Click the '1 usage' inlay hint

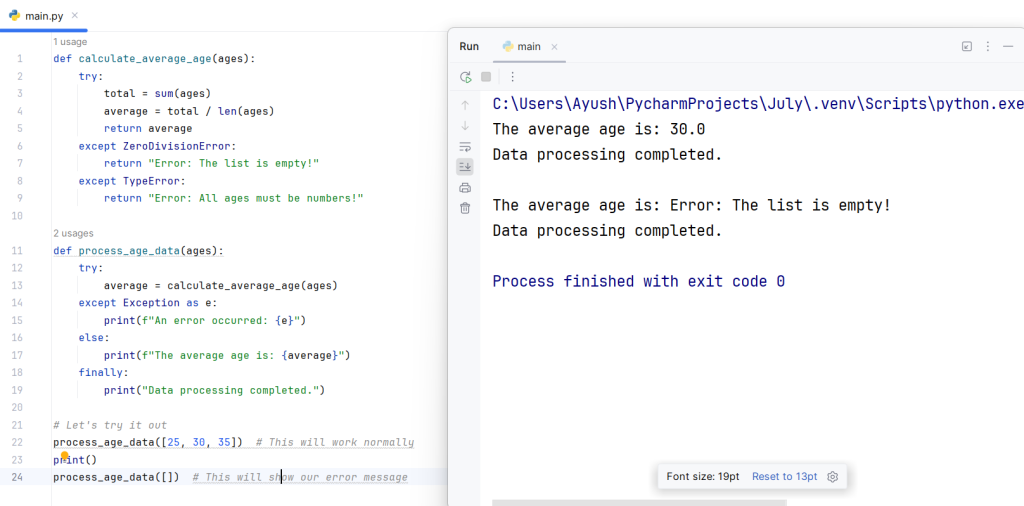click(x=70, y=41)
